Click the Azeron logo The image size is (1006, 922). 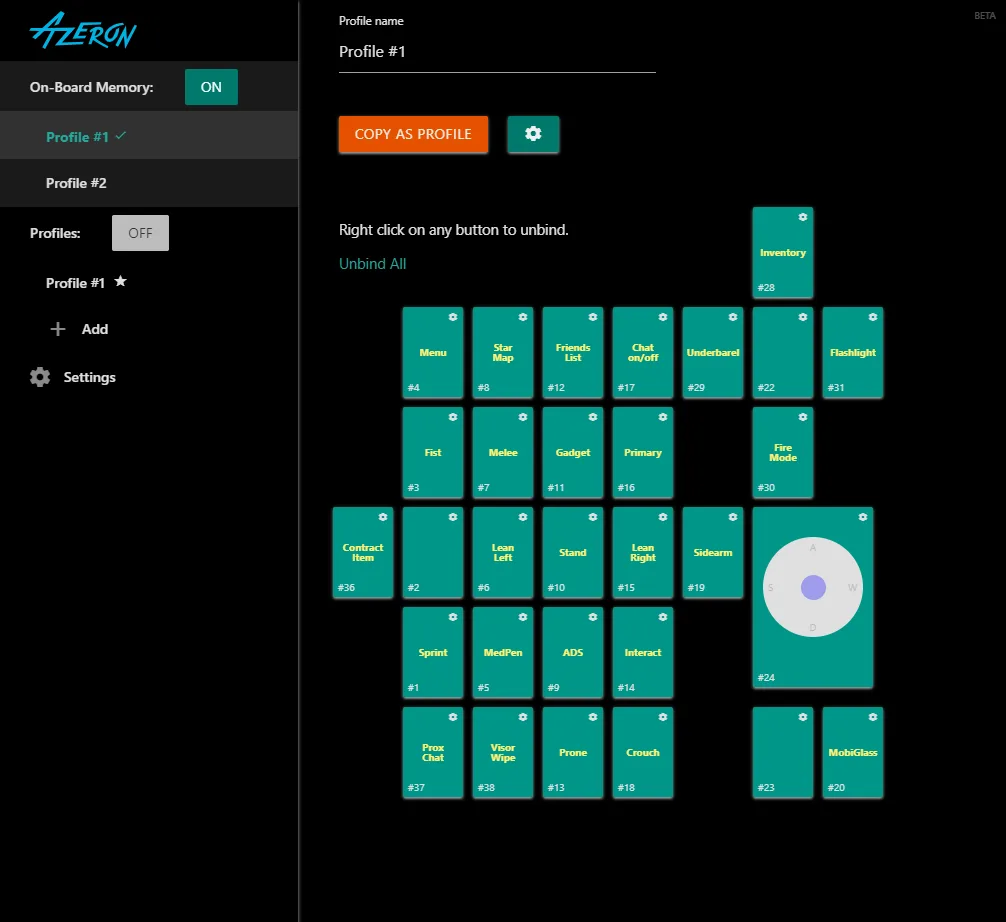[83, 30]
